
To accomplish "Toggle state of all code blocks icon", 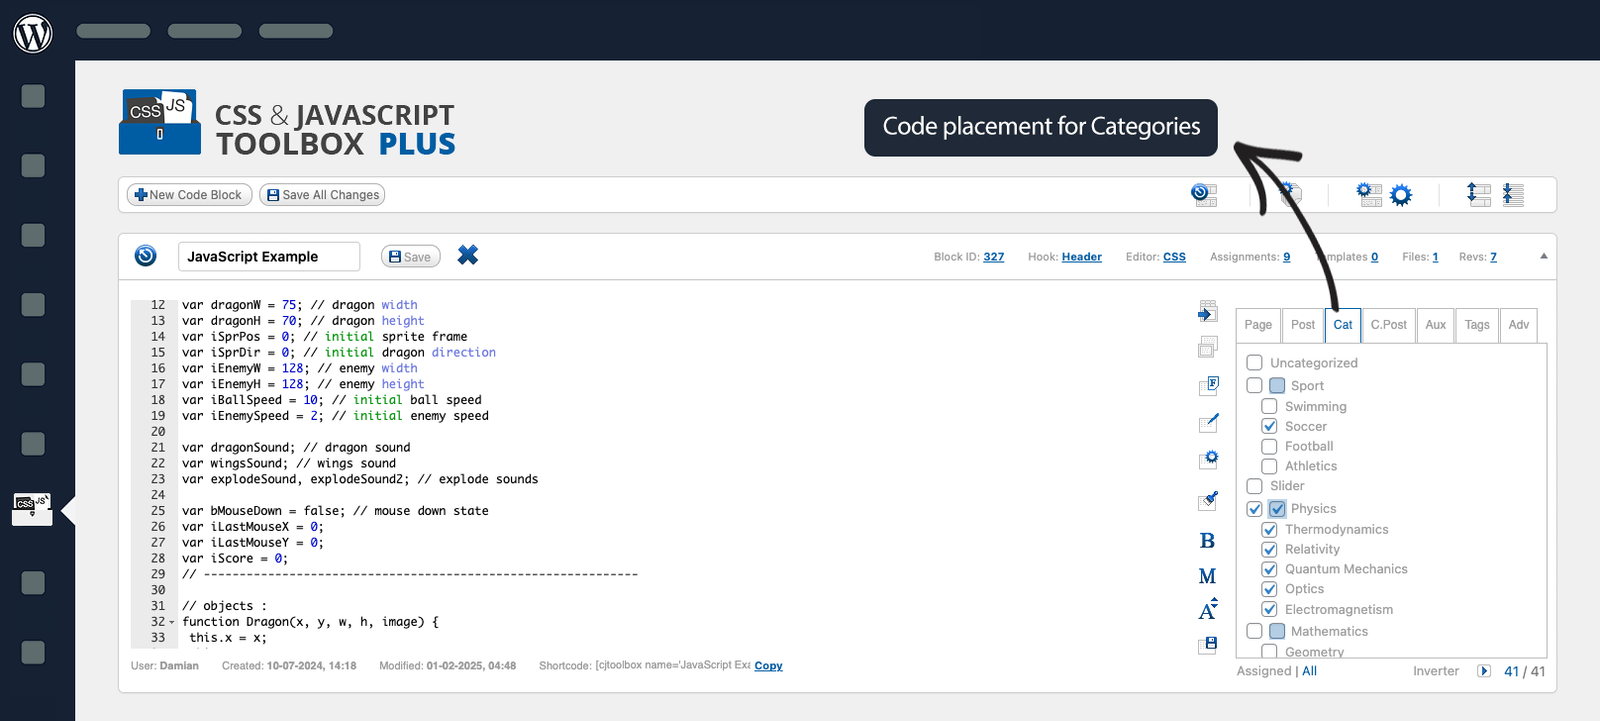I will tap(1204, 195).
